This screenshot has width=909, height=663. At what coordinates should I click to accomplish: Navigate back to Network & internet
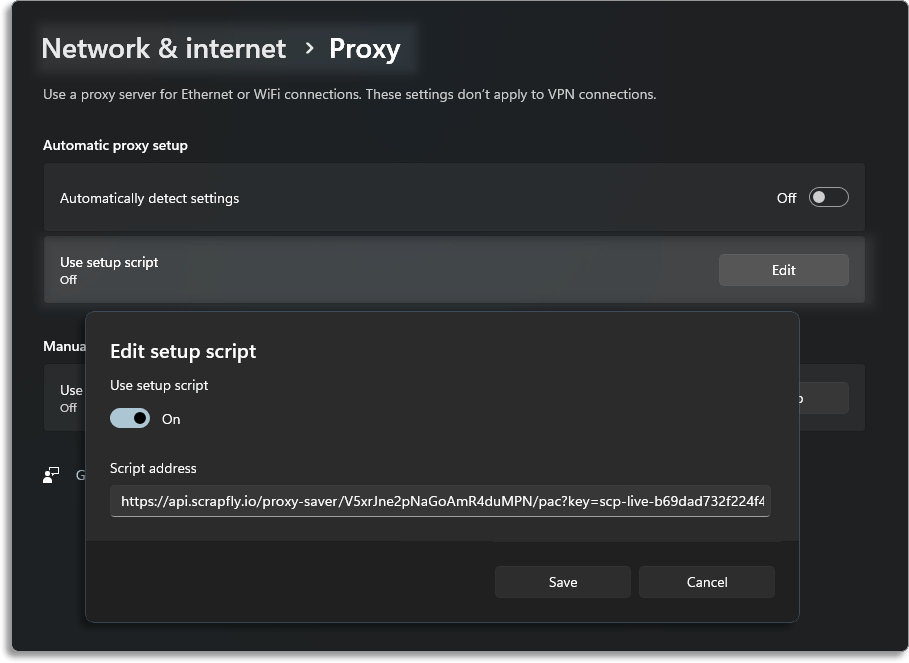(x=163, y=48)
